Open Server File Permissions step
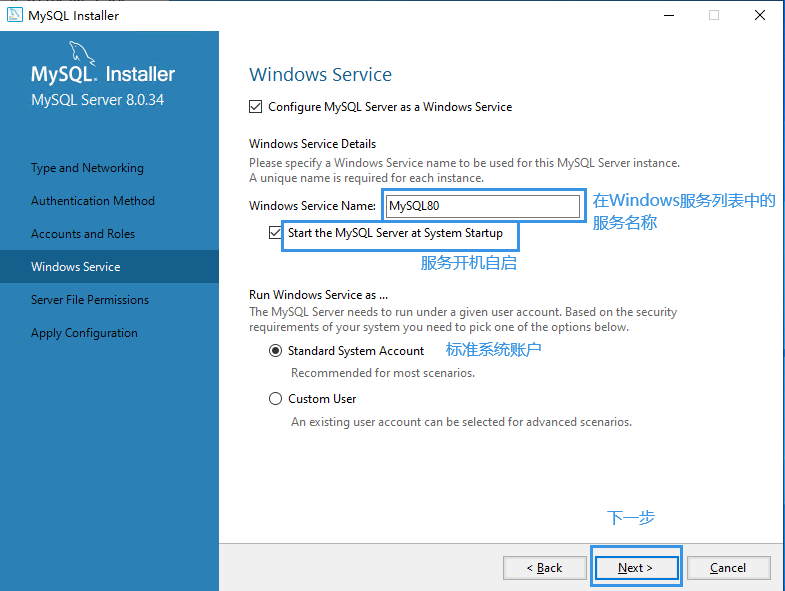This screenshot has height=591, width=785. click(x=90, y=300)
